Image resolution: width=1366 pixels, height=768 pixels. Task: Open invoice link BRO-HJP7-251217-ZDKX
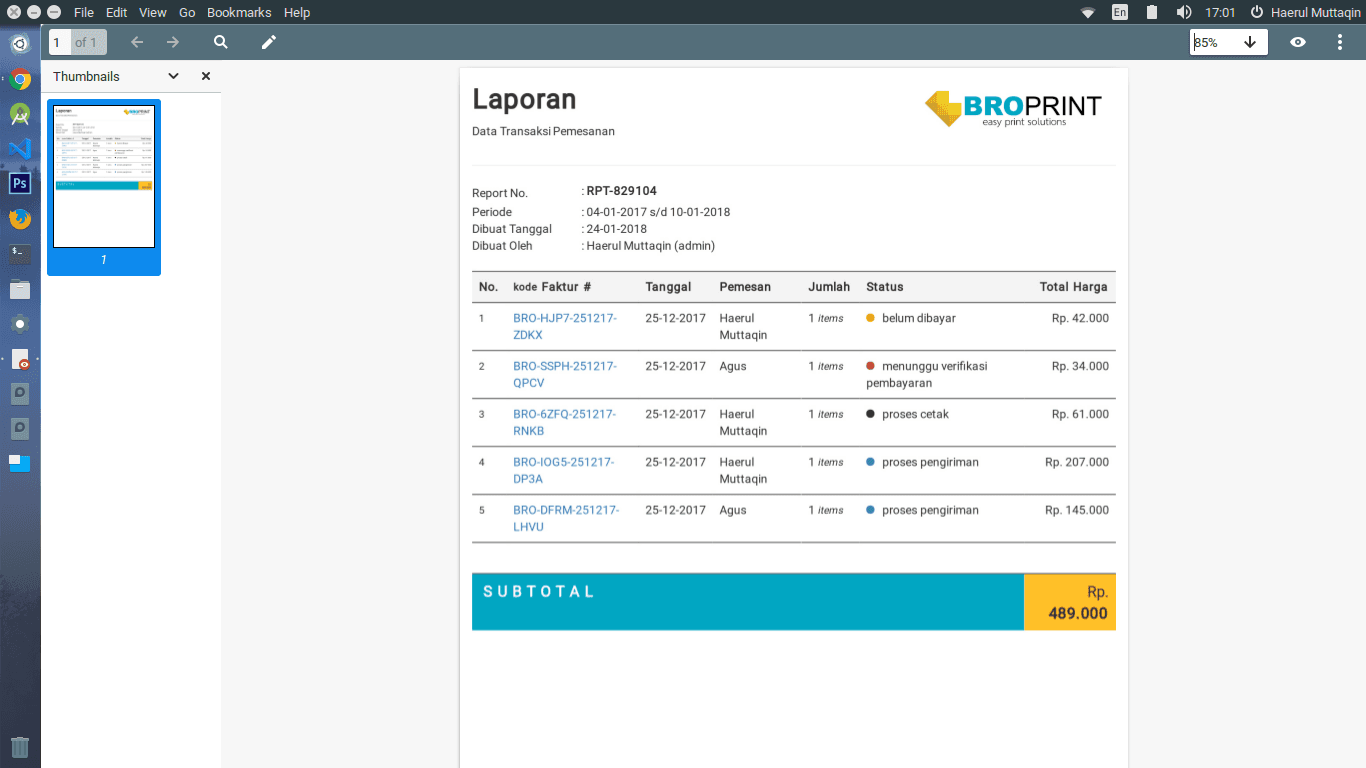point(565,326)
